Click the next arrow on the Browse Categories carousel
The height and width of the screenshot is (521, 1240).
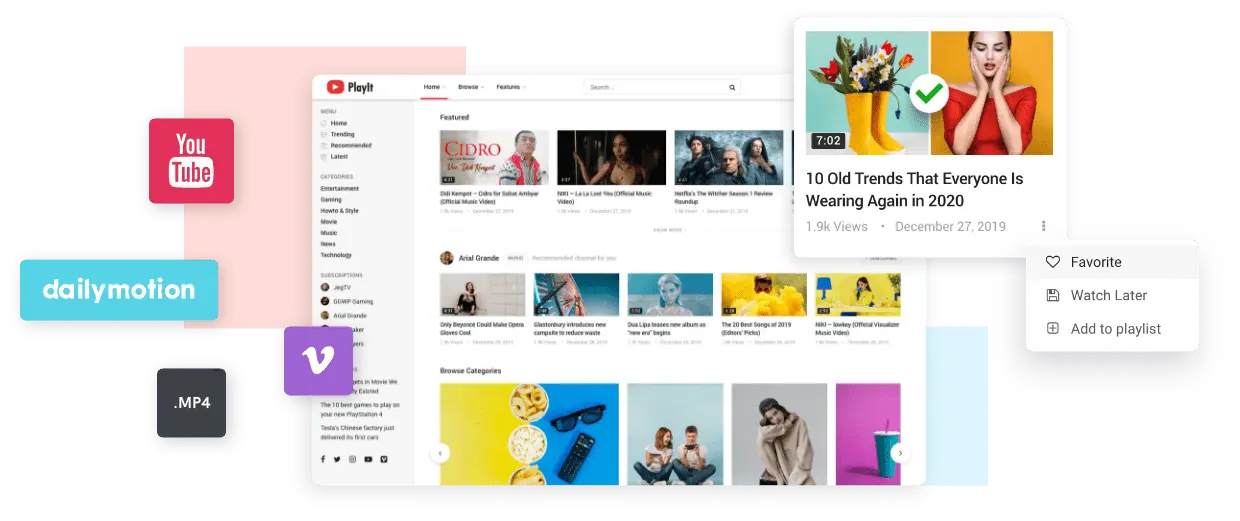pyautogui.click(x=900, y=453)
